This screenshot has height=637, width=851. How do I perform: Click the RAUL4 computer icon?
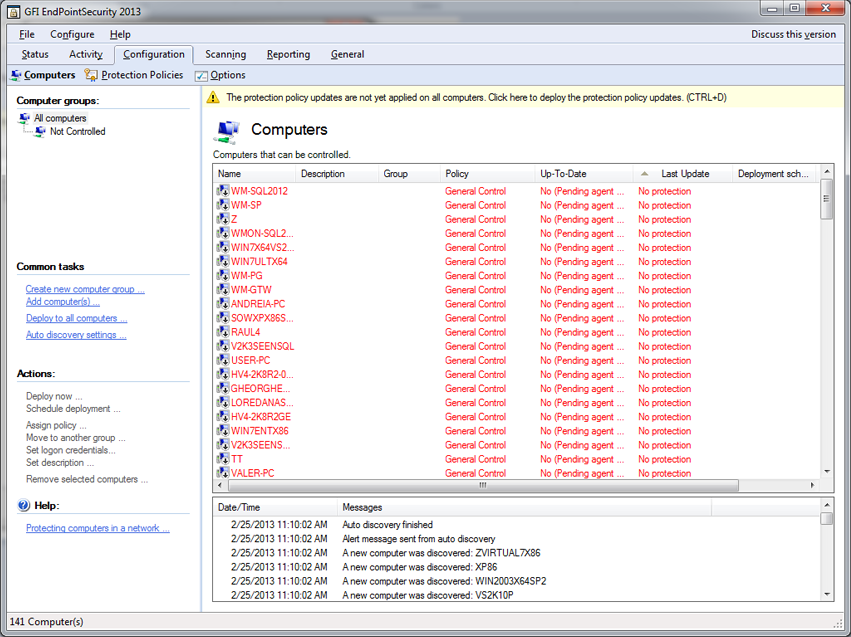pyautogui.click(x=223, y=332)
